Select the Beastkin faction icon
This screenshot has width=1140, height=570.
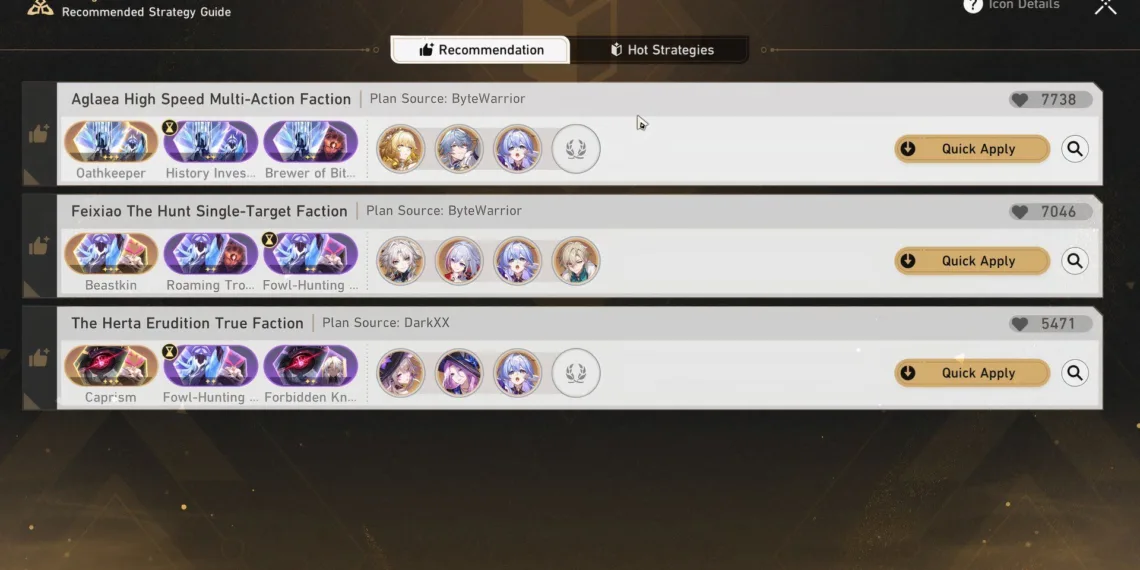coord(111,253)
